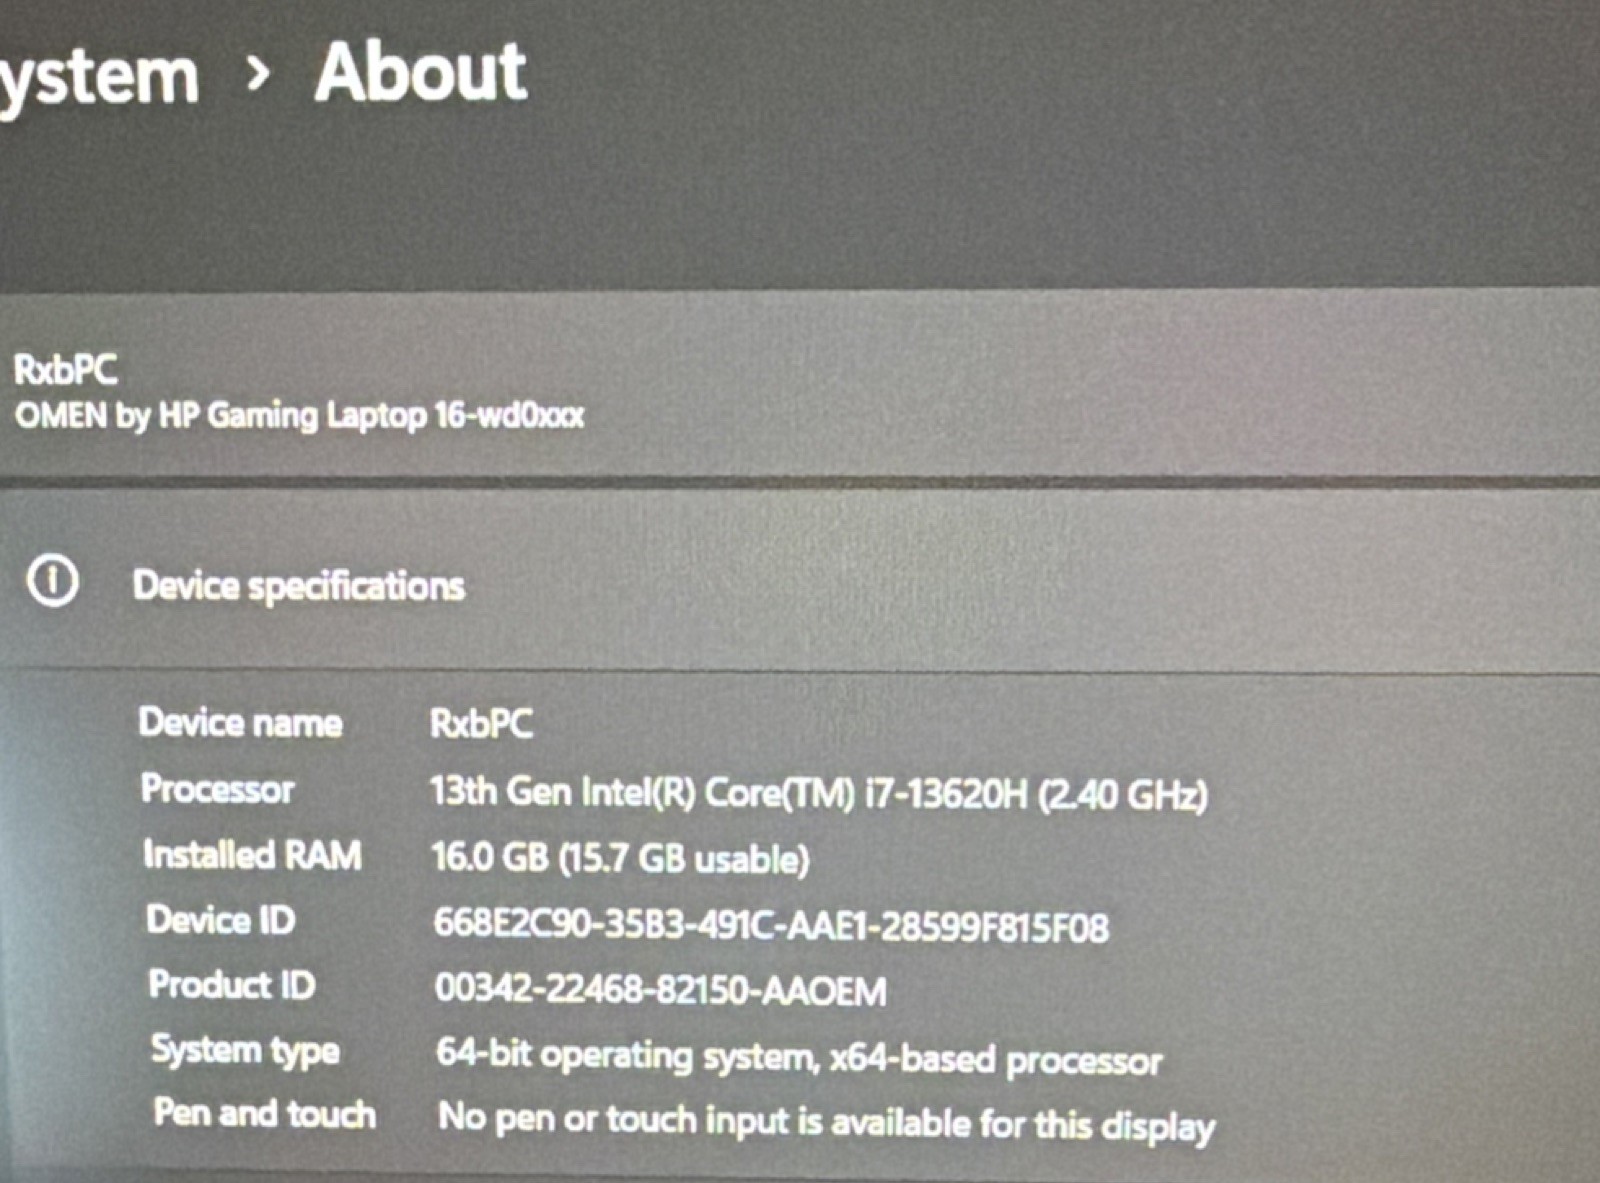The width and height of the screenshot is (1600, 1183).
Task: Click the Processor label
Action: (x=217, y=789)
